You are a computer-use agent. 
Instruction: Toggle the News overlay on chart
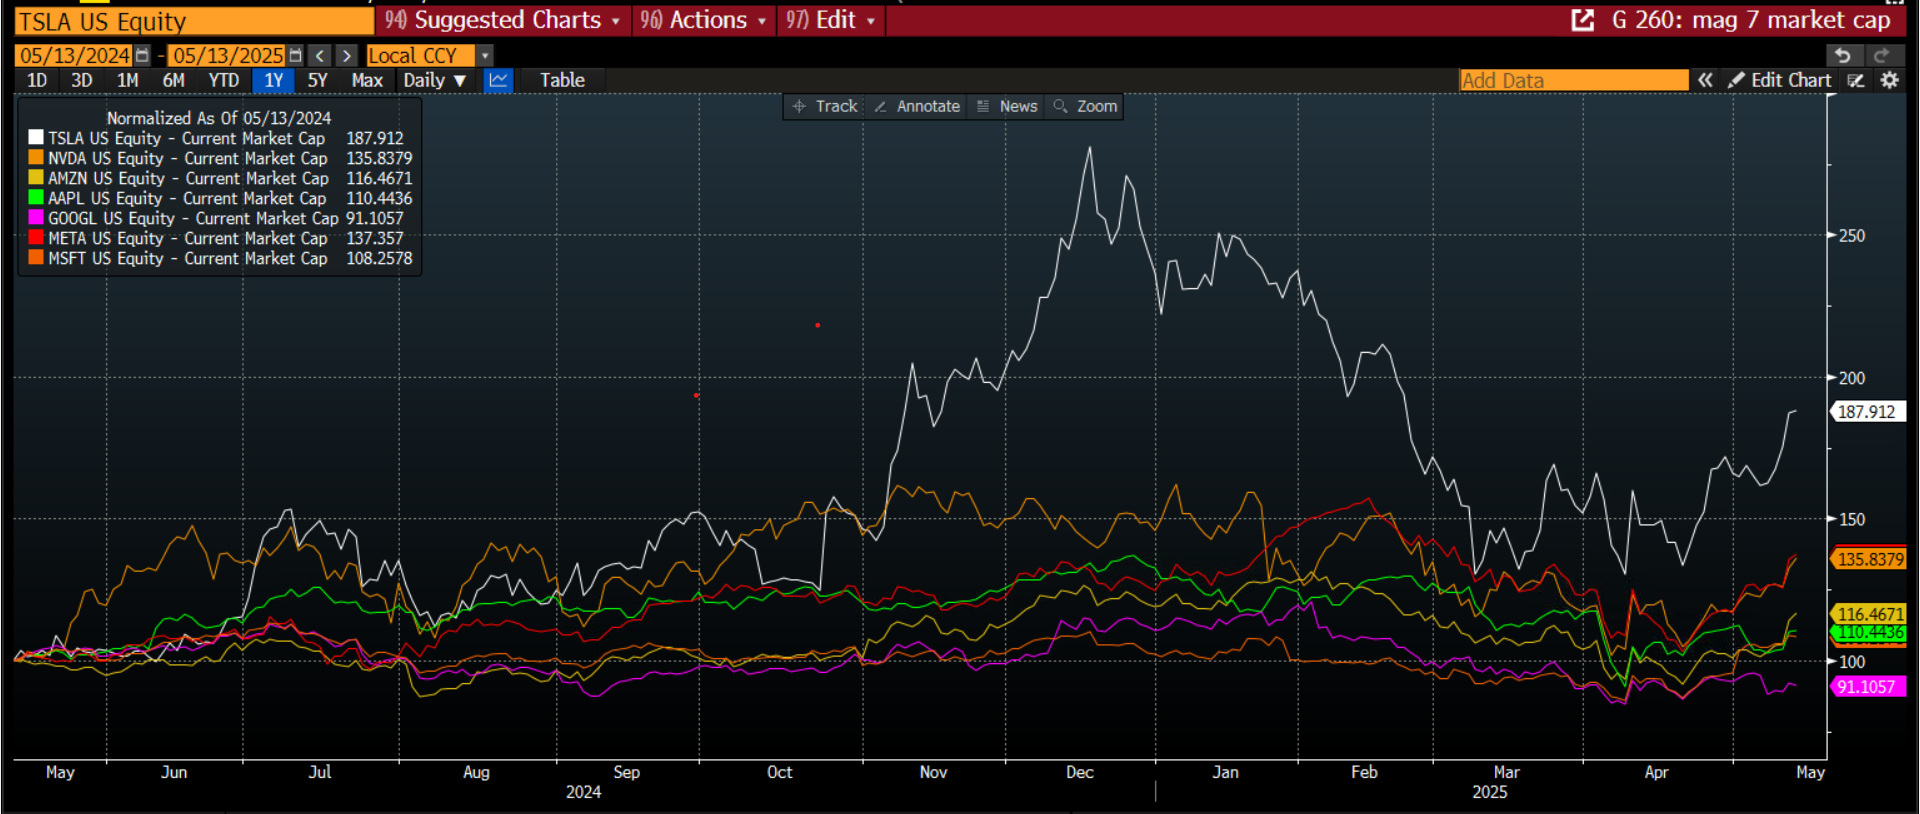pos(1007,106)
